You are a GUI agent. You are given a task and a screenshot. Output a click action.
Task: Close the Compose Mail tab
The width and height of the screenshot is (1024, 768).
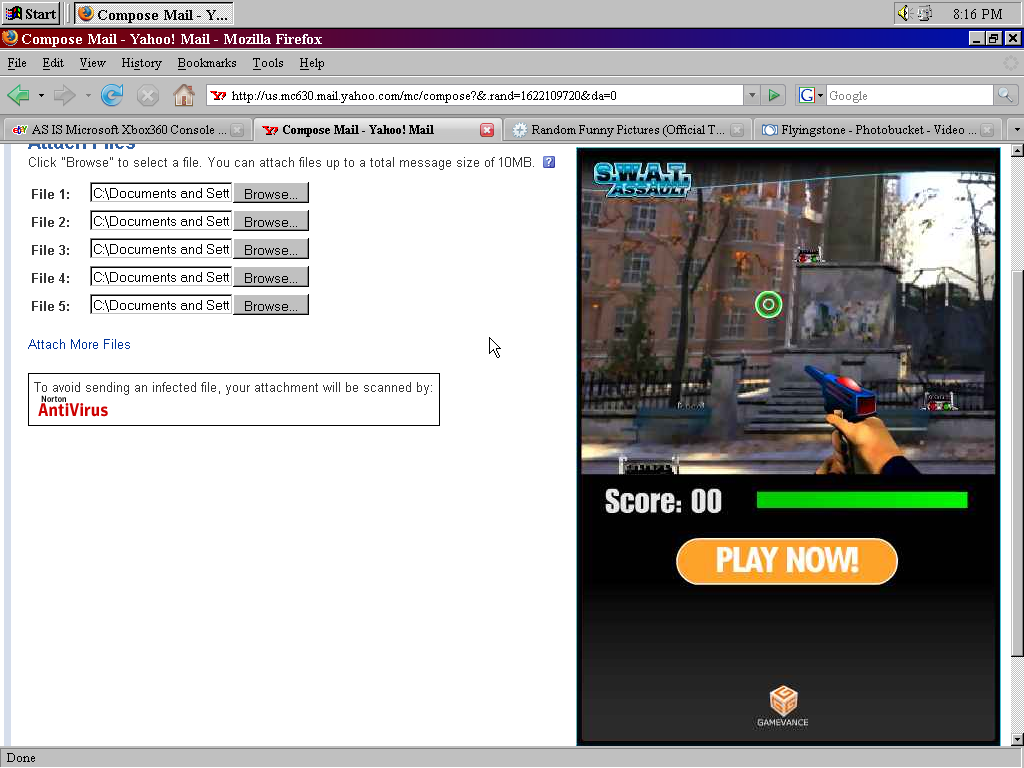click(487, 130)
